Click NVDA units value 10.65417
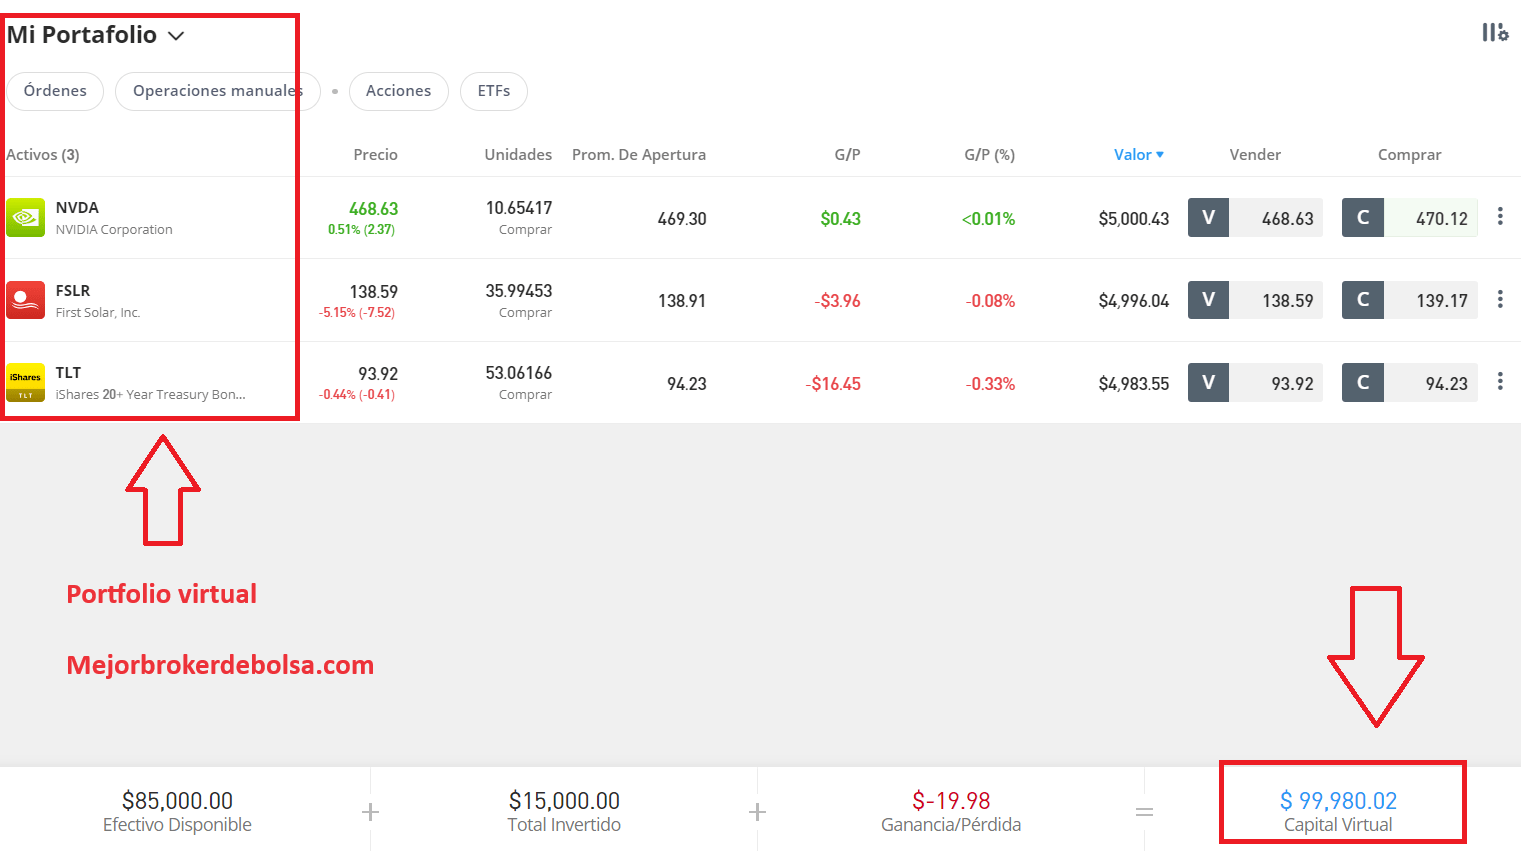This screenshot has width=1521, height=851. [519, 208]
